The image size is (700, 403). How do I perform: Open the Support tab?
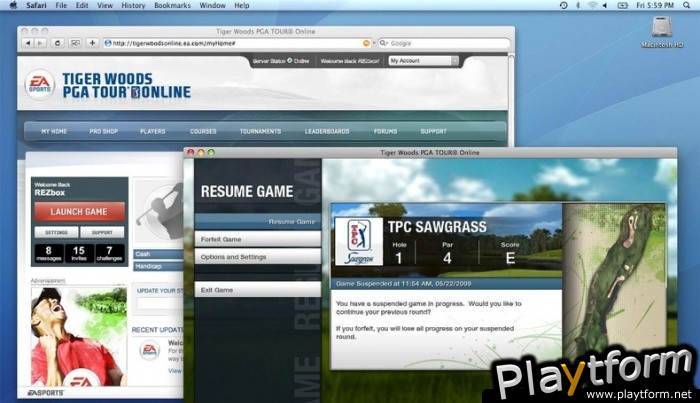tap(433, 131)
